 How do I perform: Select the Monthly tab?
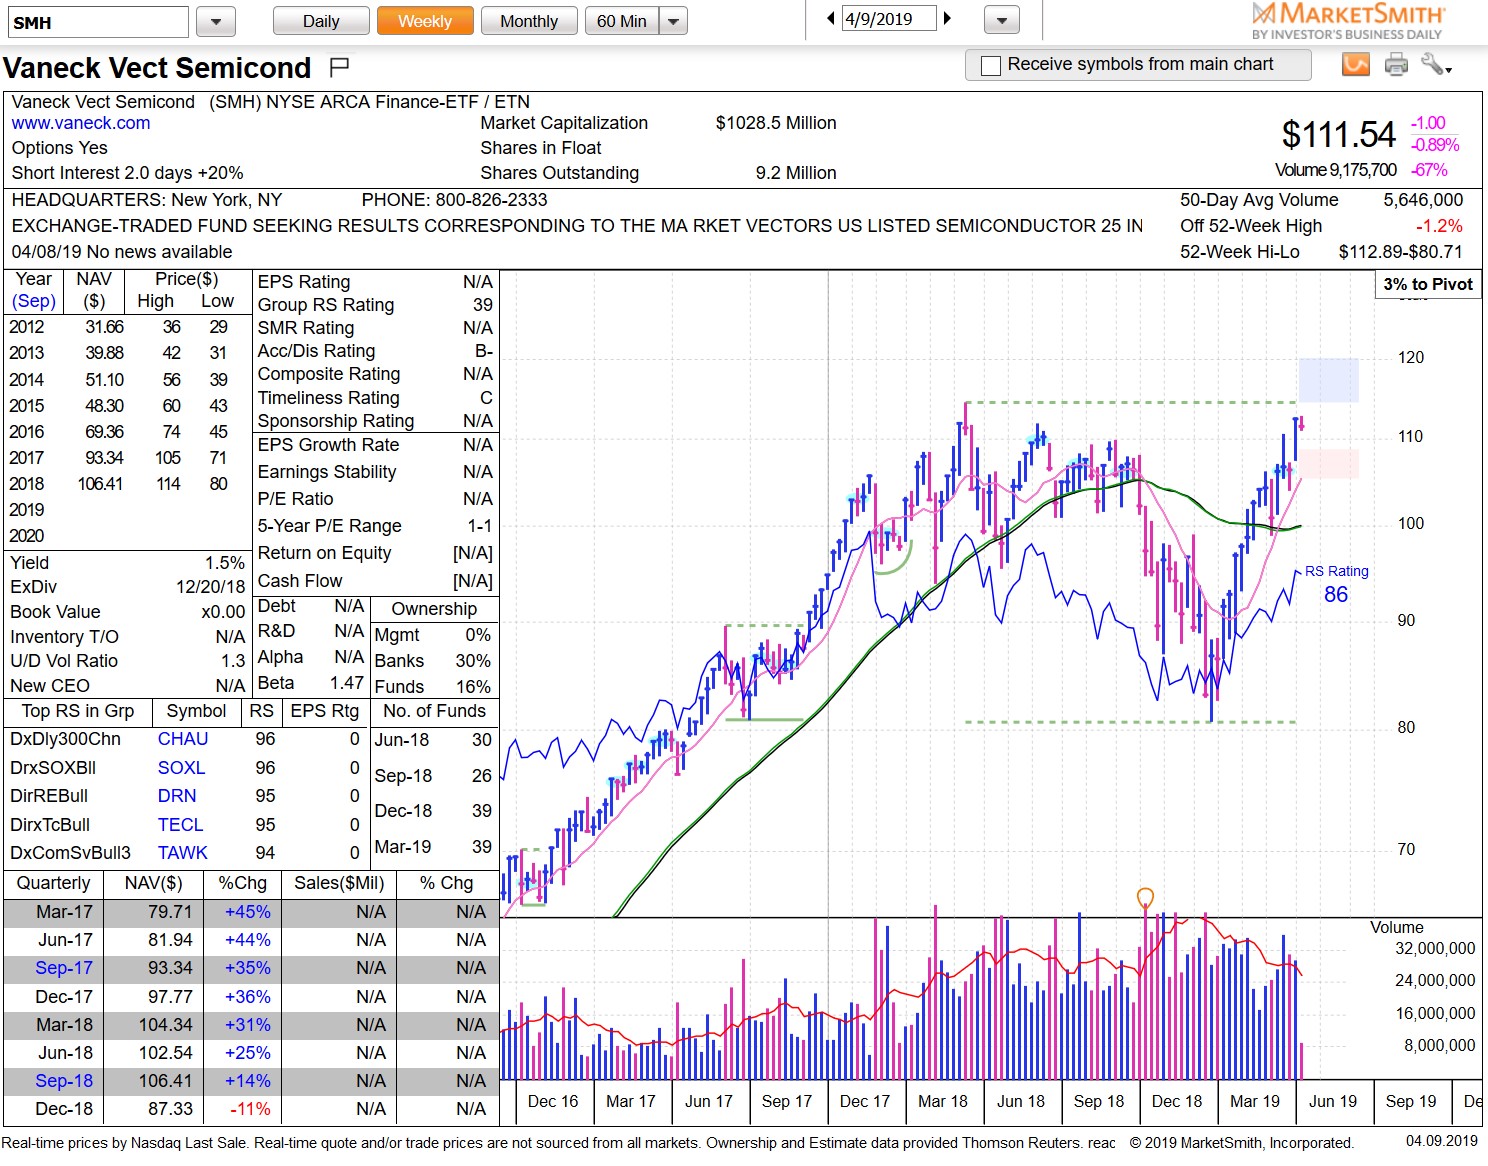(529, 20)
